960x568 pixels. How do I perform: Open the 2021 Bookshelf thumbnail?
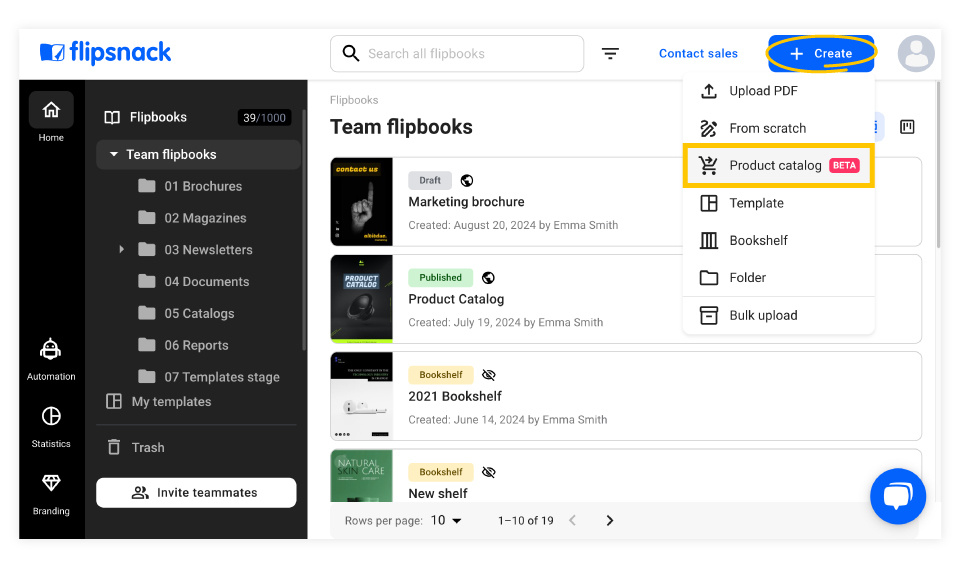pyautogui.click(x=362, y=396)
